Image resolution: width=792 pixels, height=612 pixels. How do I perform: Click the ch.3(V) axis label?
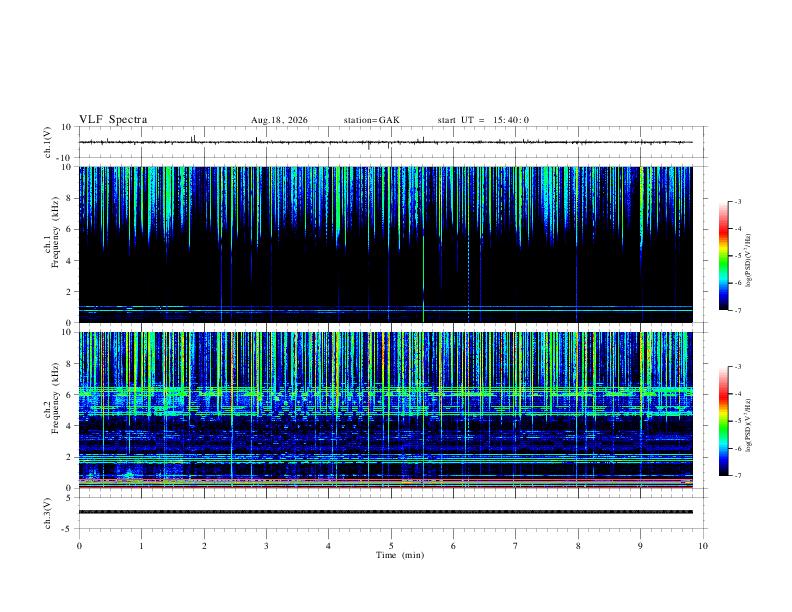48,513
